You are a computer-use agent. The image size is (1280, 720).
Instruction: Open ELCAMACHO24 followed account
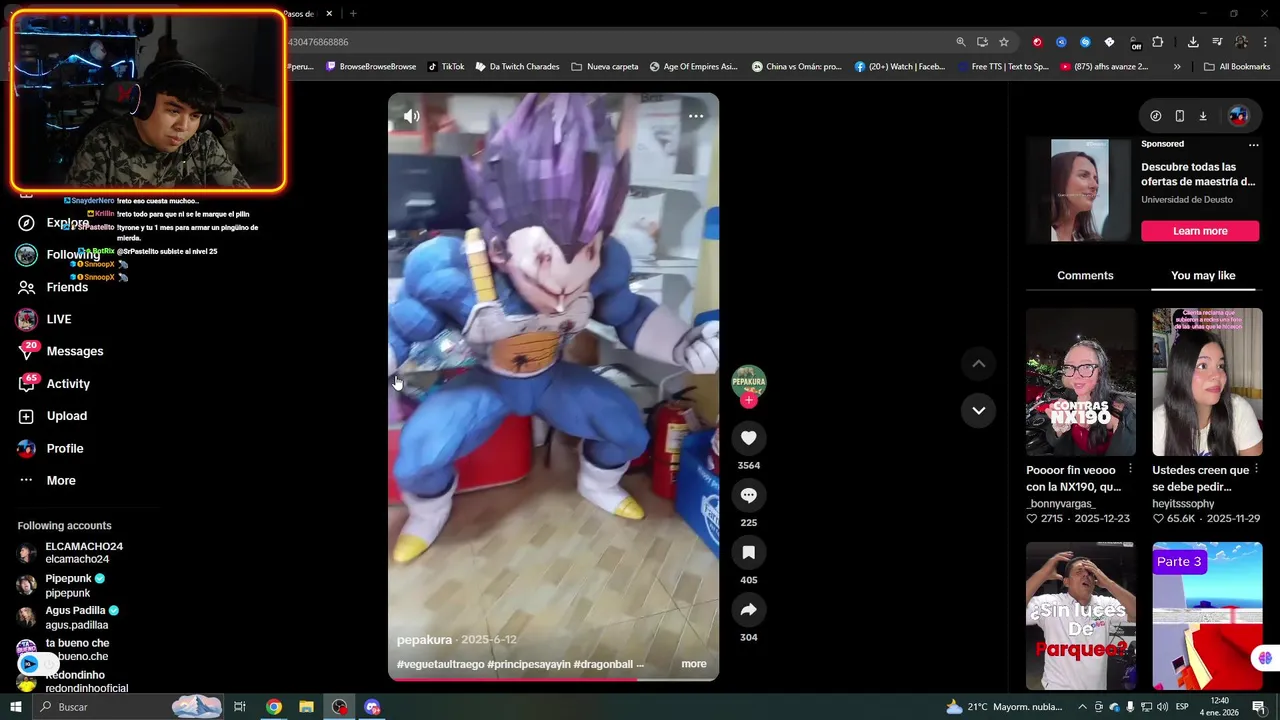(70, 553)
